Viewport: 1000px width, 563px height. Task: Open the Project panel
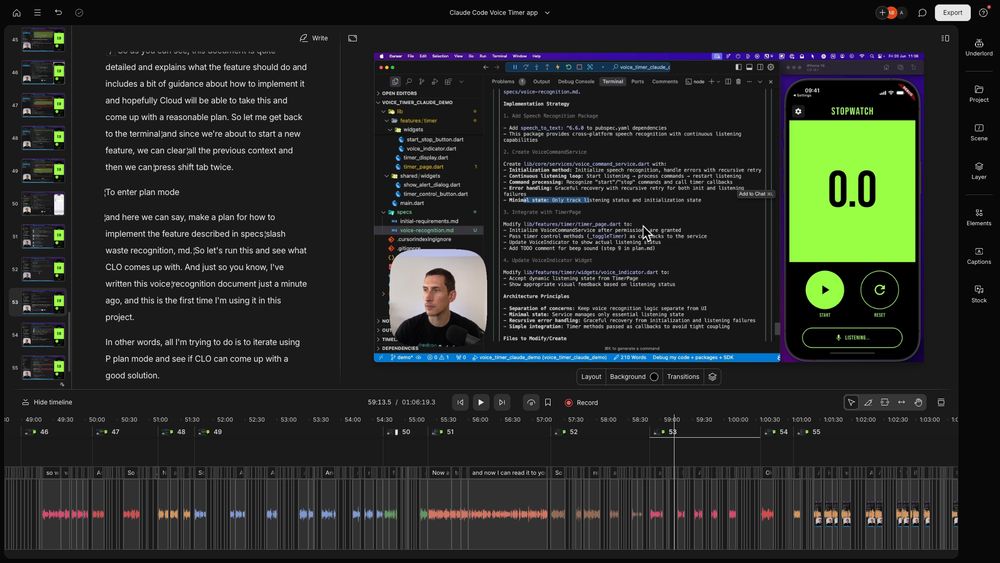(979, 94)
